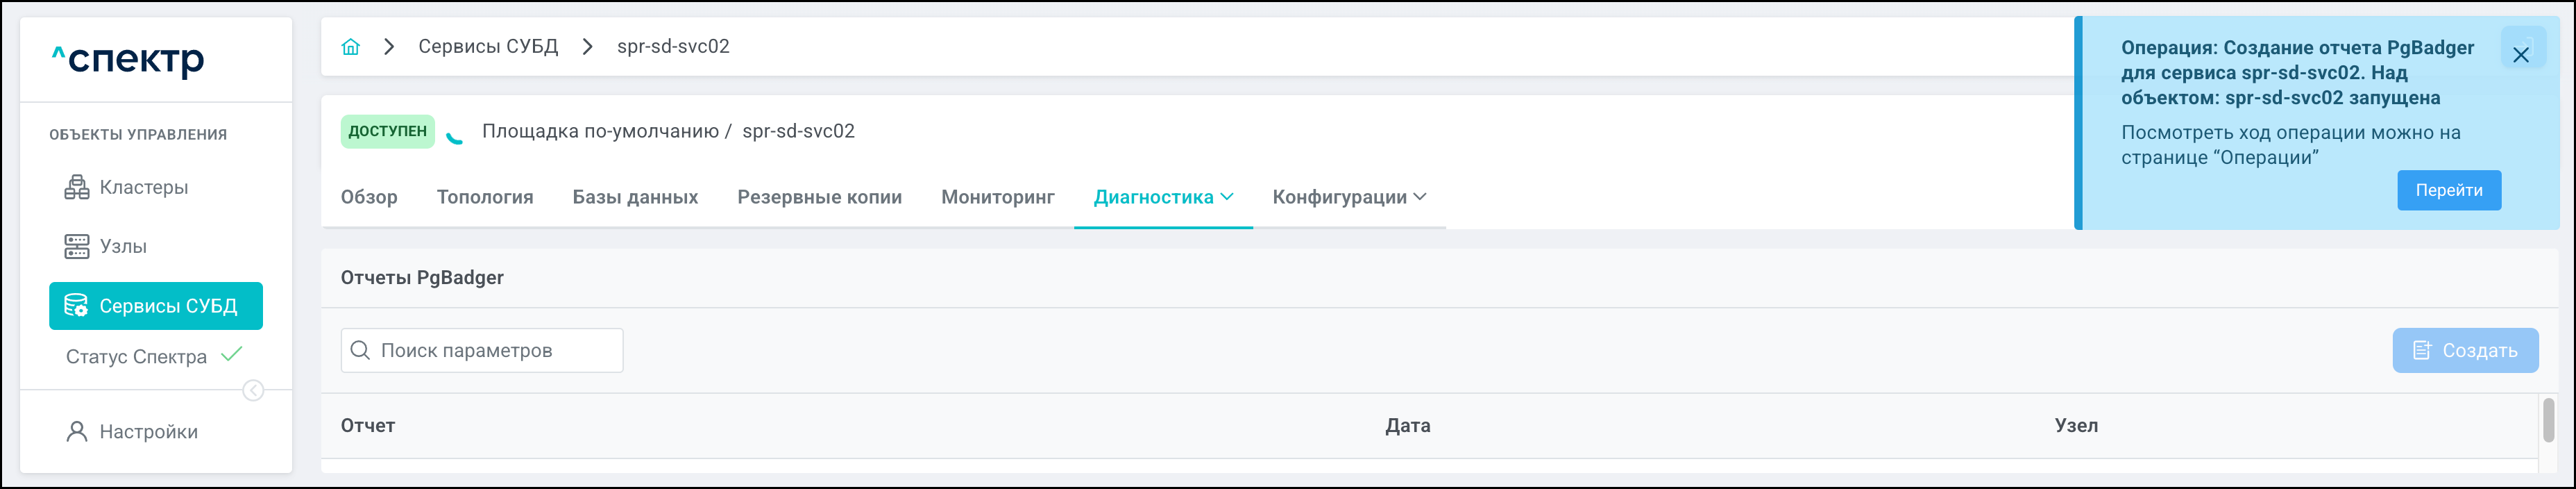Click the Сервисы СУБД breadcrumb link
The width and height of the screenshot is (2576, 489).
click(x=488, y=47)
